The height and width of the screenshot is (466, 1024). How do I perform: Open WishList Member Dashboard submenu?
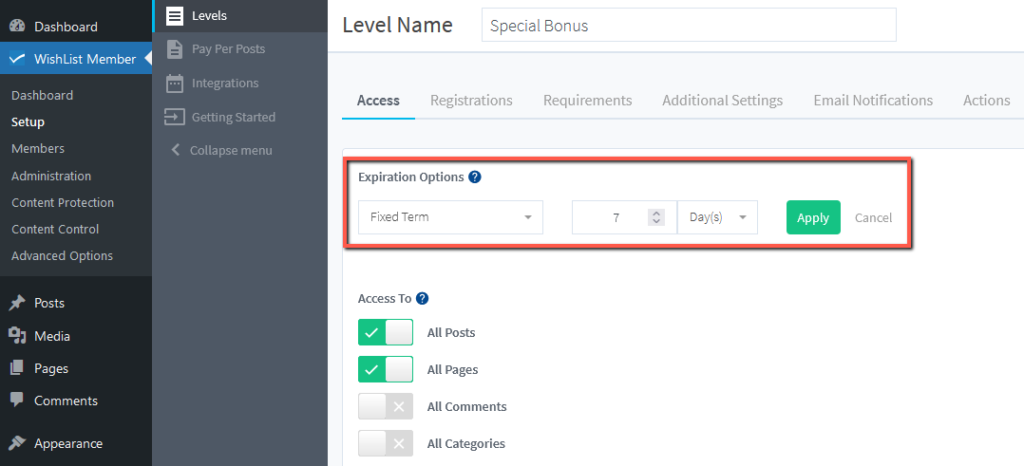pos(42,95)
